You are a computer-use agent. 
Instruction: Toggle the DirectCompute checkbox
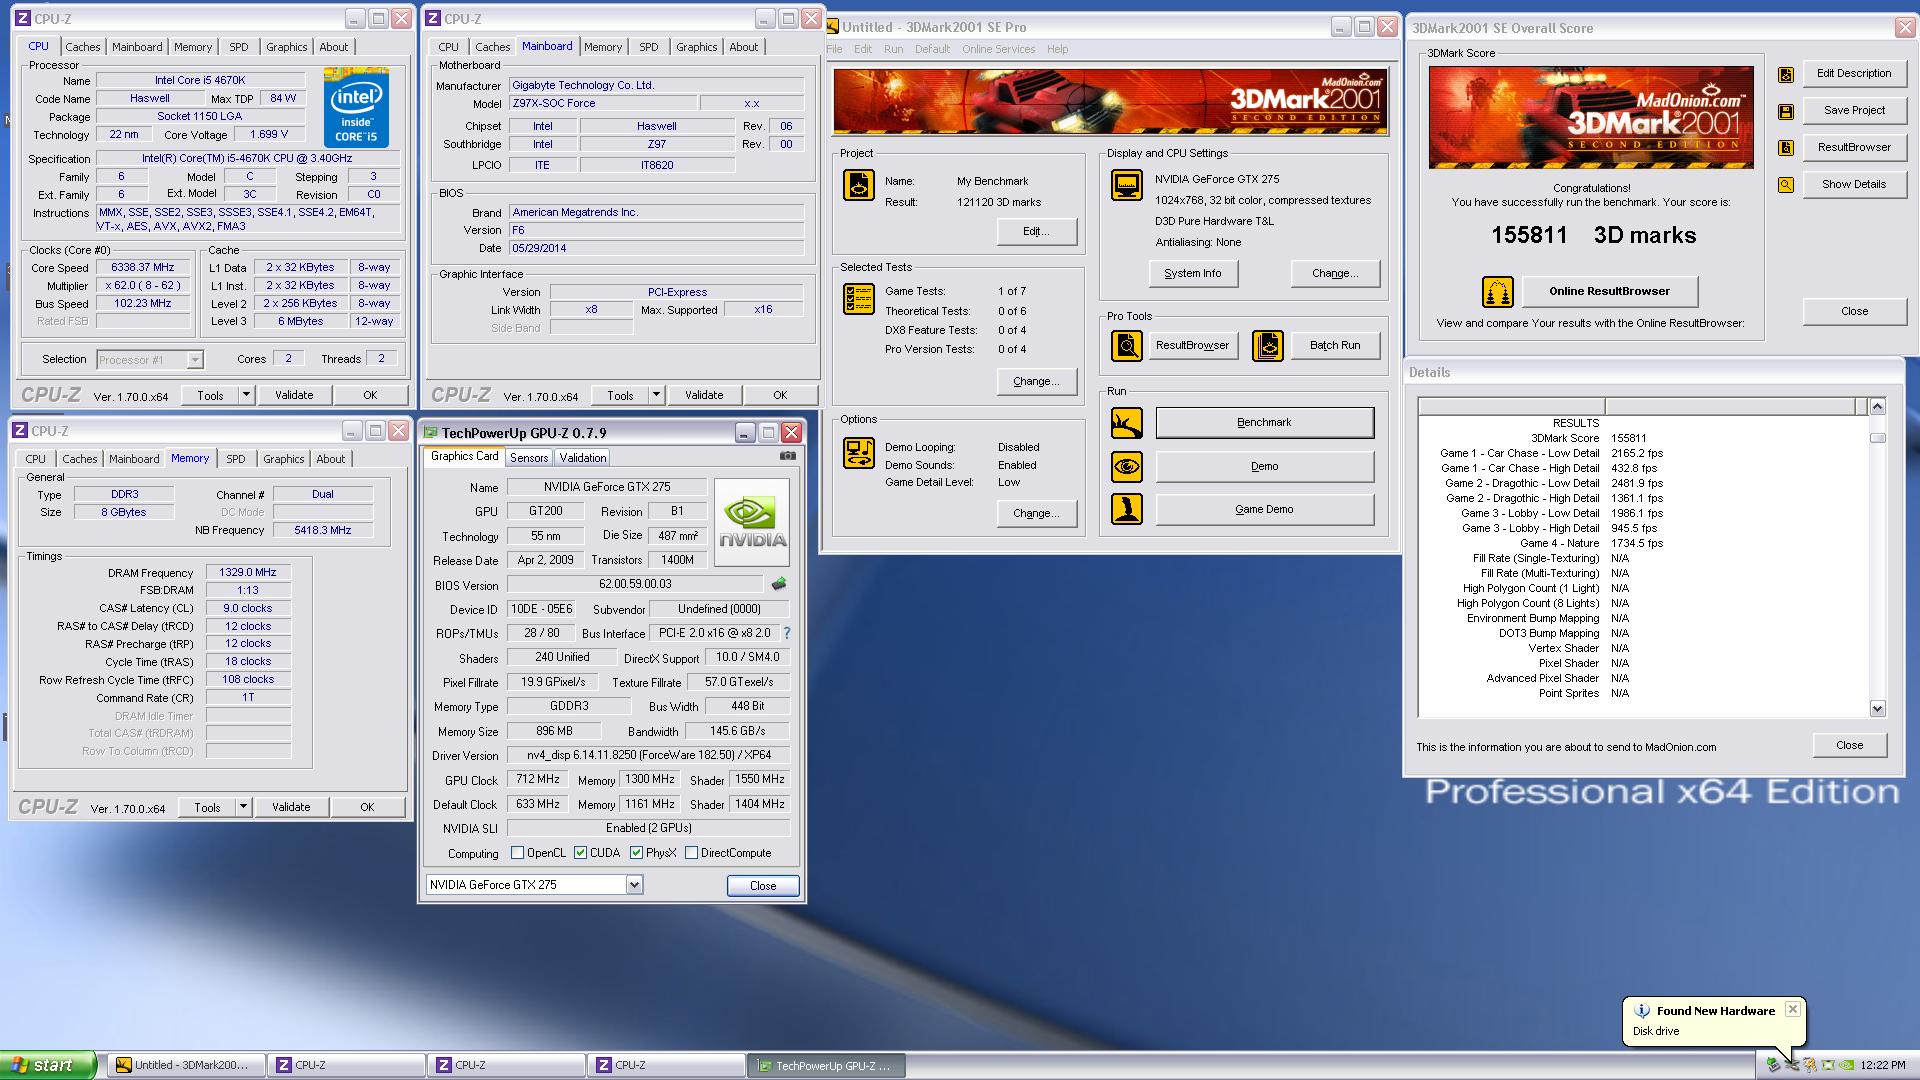click(x=691, y=853)
